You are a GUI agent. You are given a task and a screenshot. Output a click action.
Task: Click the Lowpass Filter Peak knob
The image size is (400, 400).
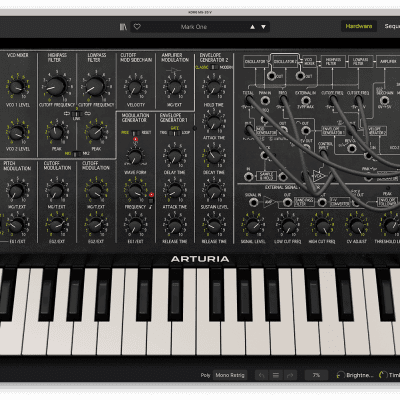tap(96, 132)
